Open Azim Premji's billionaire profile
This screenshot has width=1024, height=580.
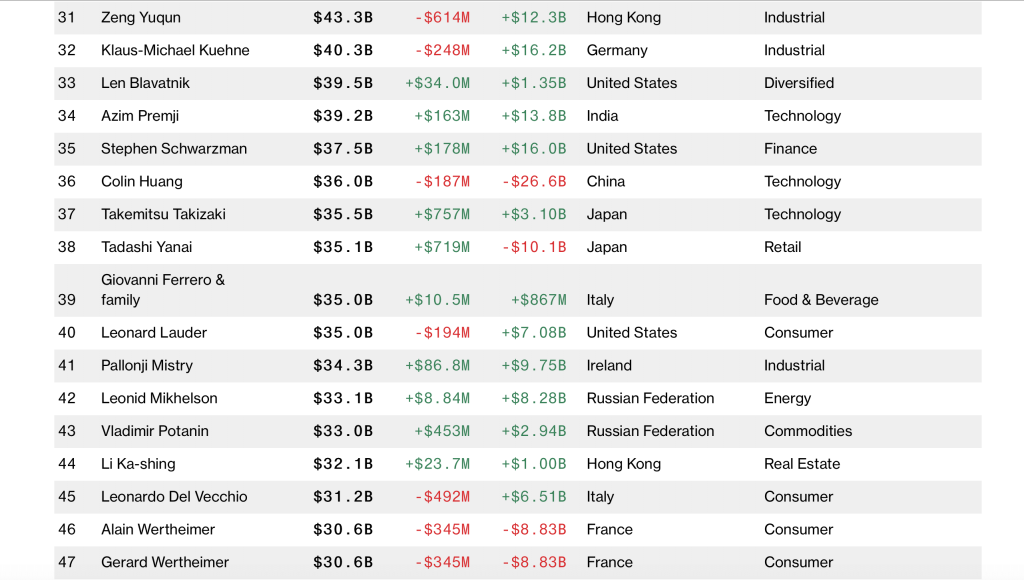coord(142,116)
